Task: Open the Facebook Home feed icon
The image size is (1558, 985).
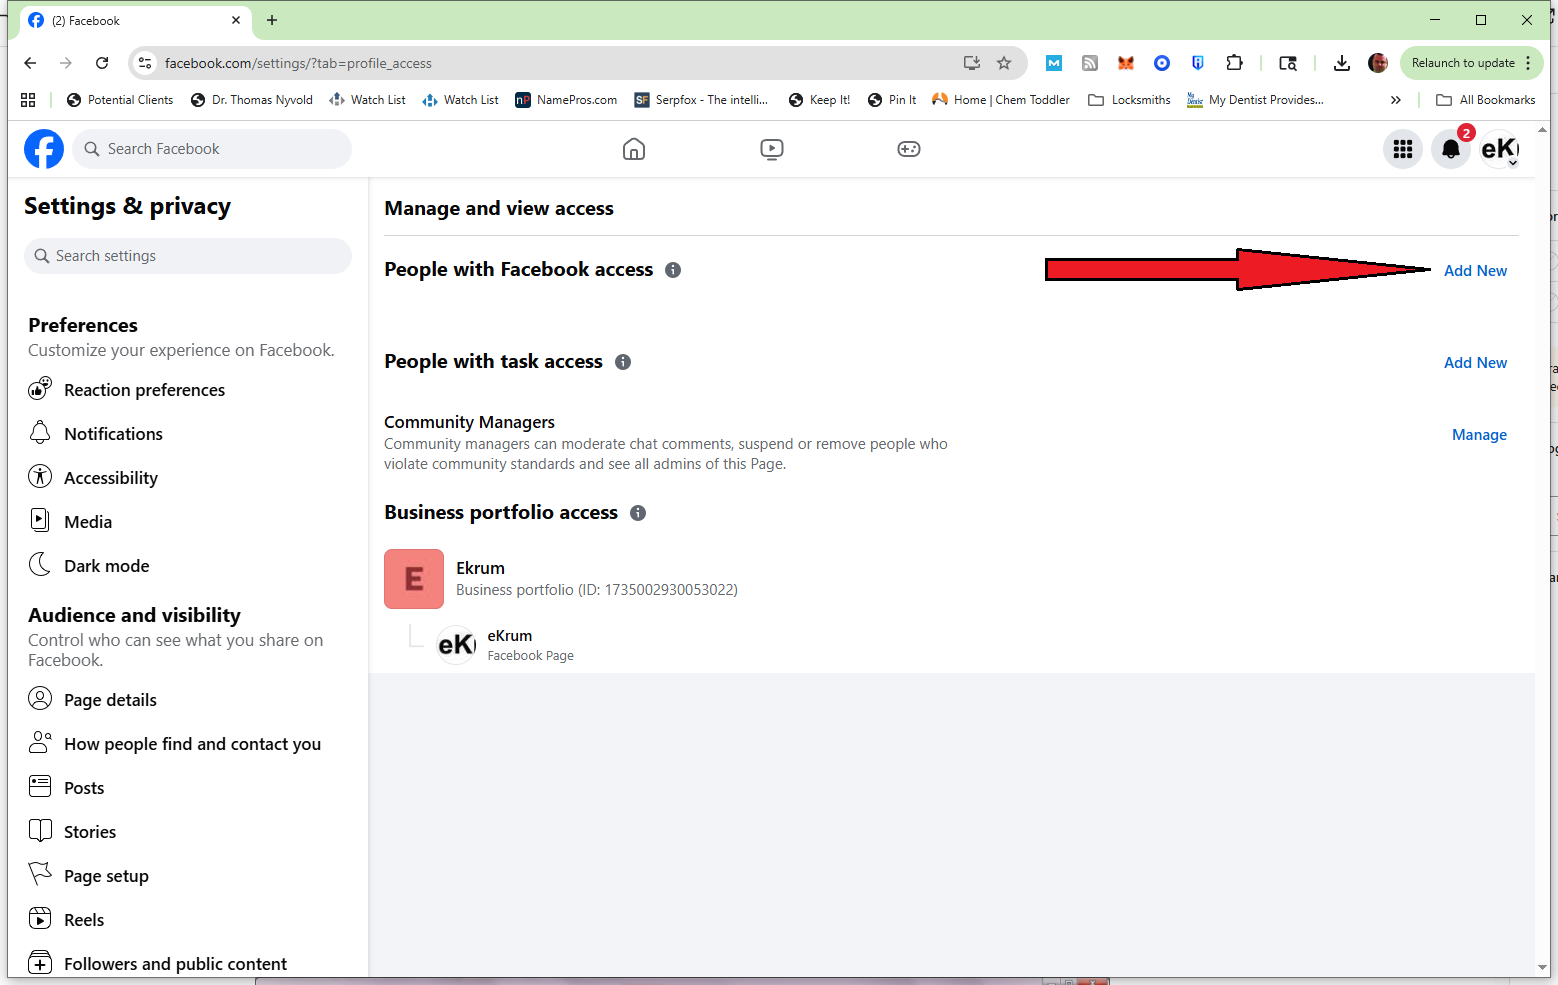Action: click(633, 149)
